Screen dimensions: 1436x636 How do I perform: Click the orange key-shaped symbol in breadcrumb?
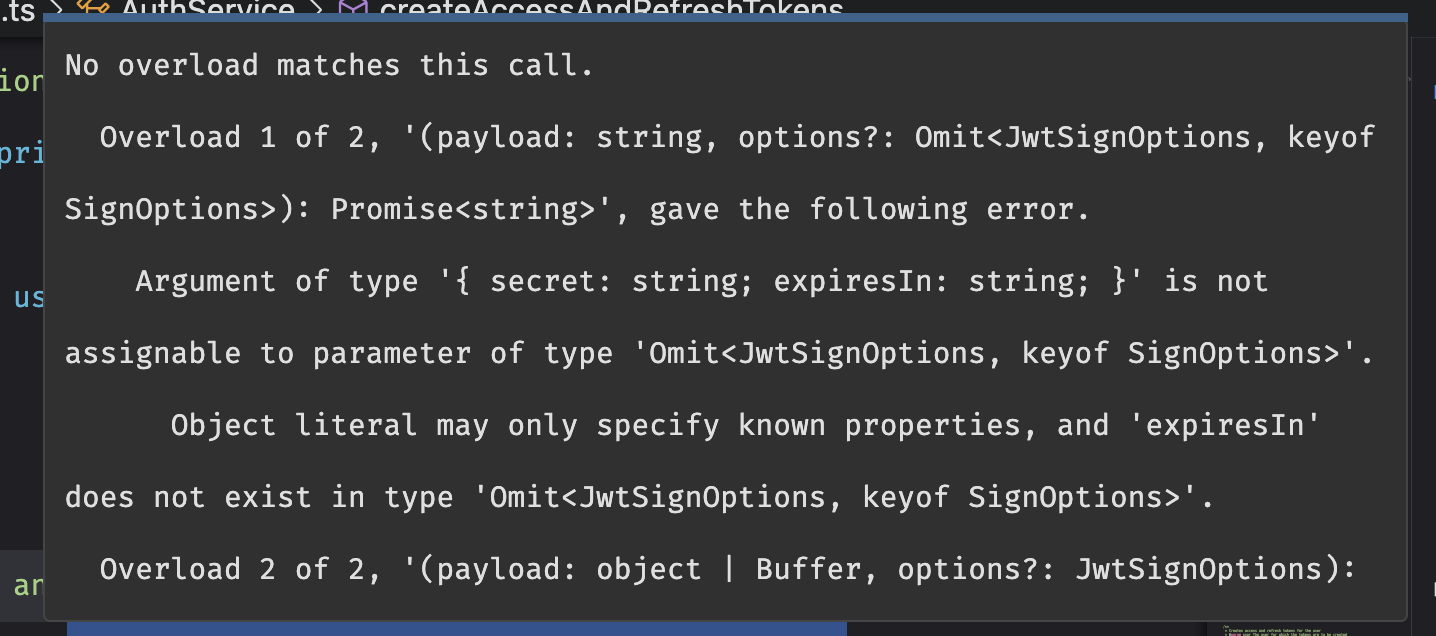click(93, 8)
